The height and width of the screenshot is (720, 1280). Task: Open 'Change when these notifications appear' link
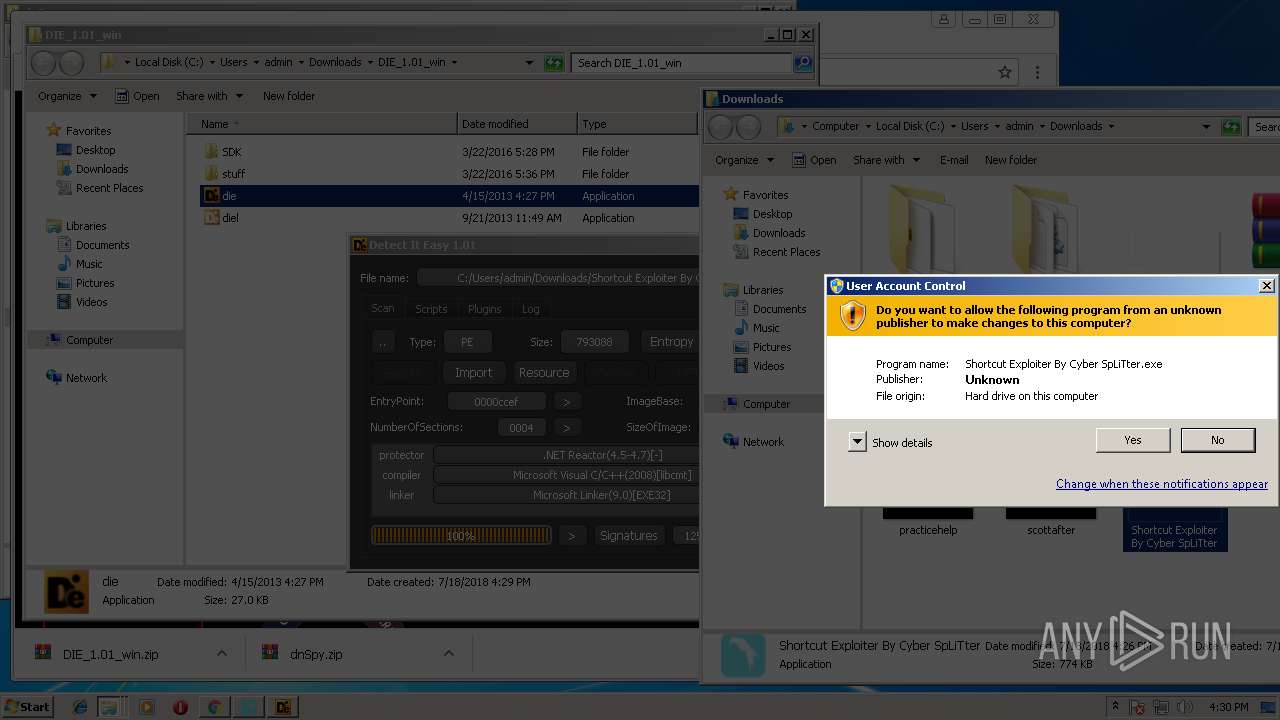click(x=1162, y=484)
